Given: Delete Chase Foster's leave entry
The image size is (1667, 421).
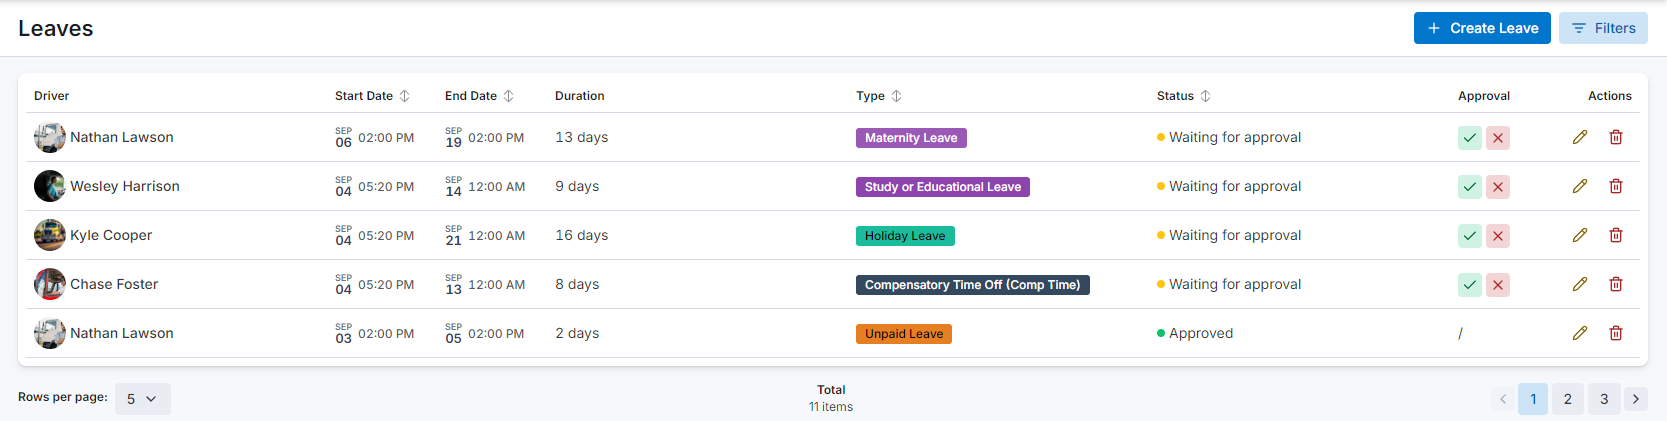Looking at the screenshot, I should tap(1615, 284).
